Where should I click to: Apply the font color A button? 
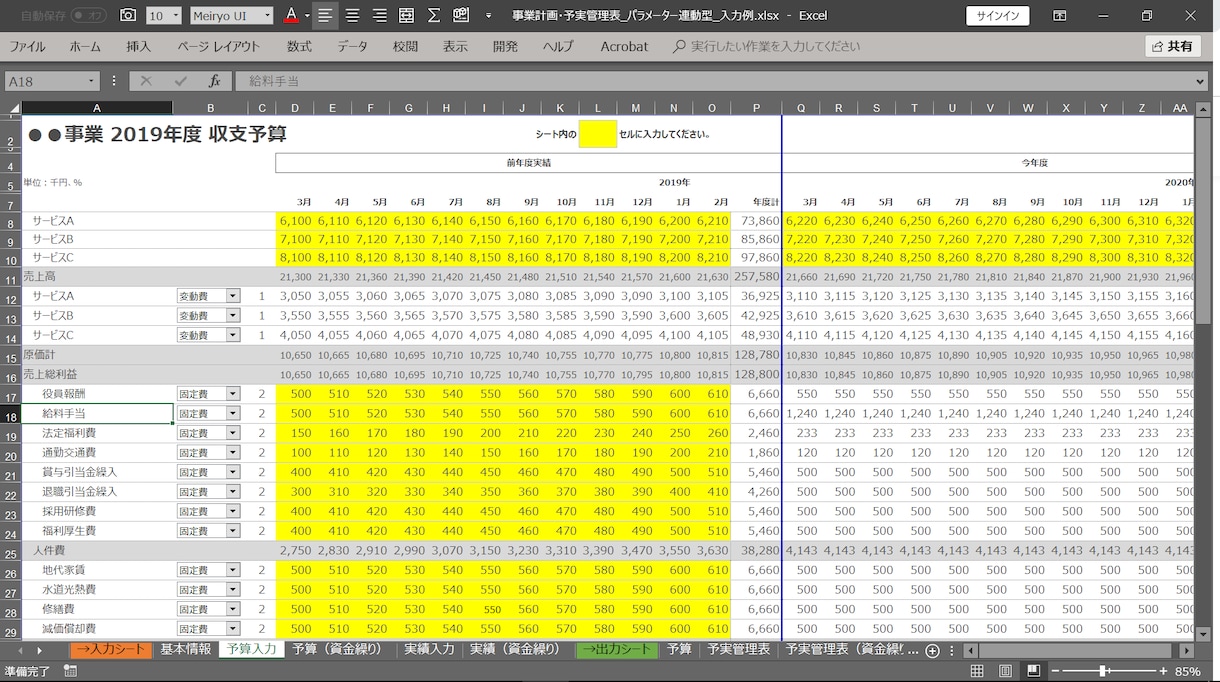(x=291, y=15)
